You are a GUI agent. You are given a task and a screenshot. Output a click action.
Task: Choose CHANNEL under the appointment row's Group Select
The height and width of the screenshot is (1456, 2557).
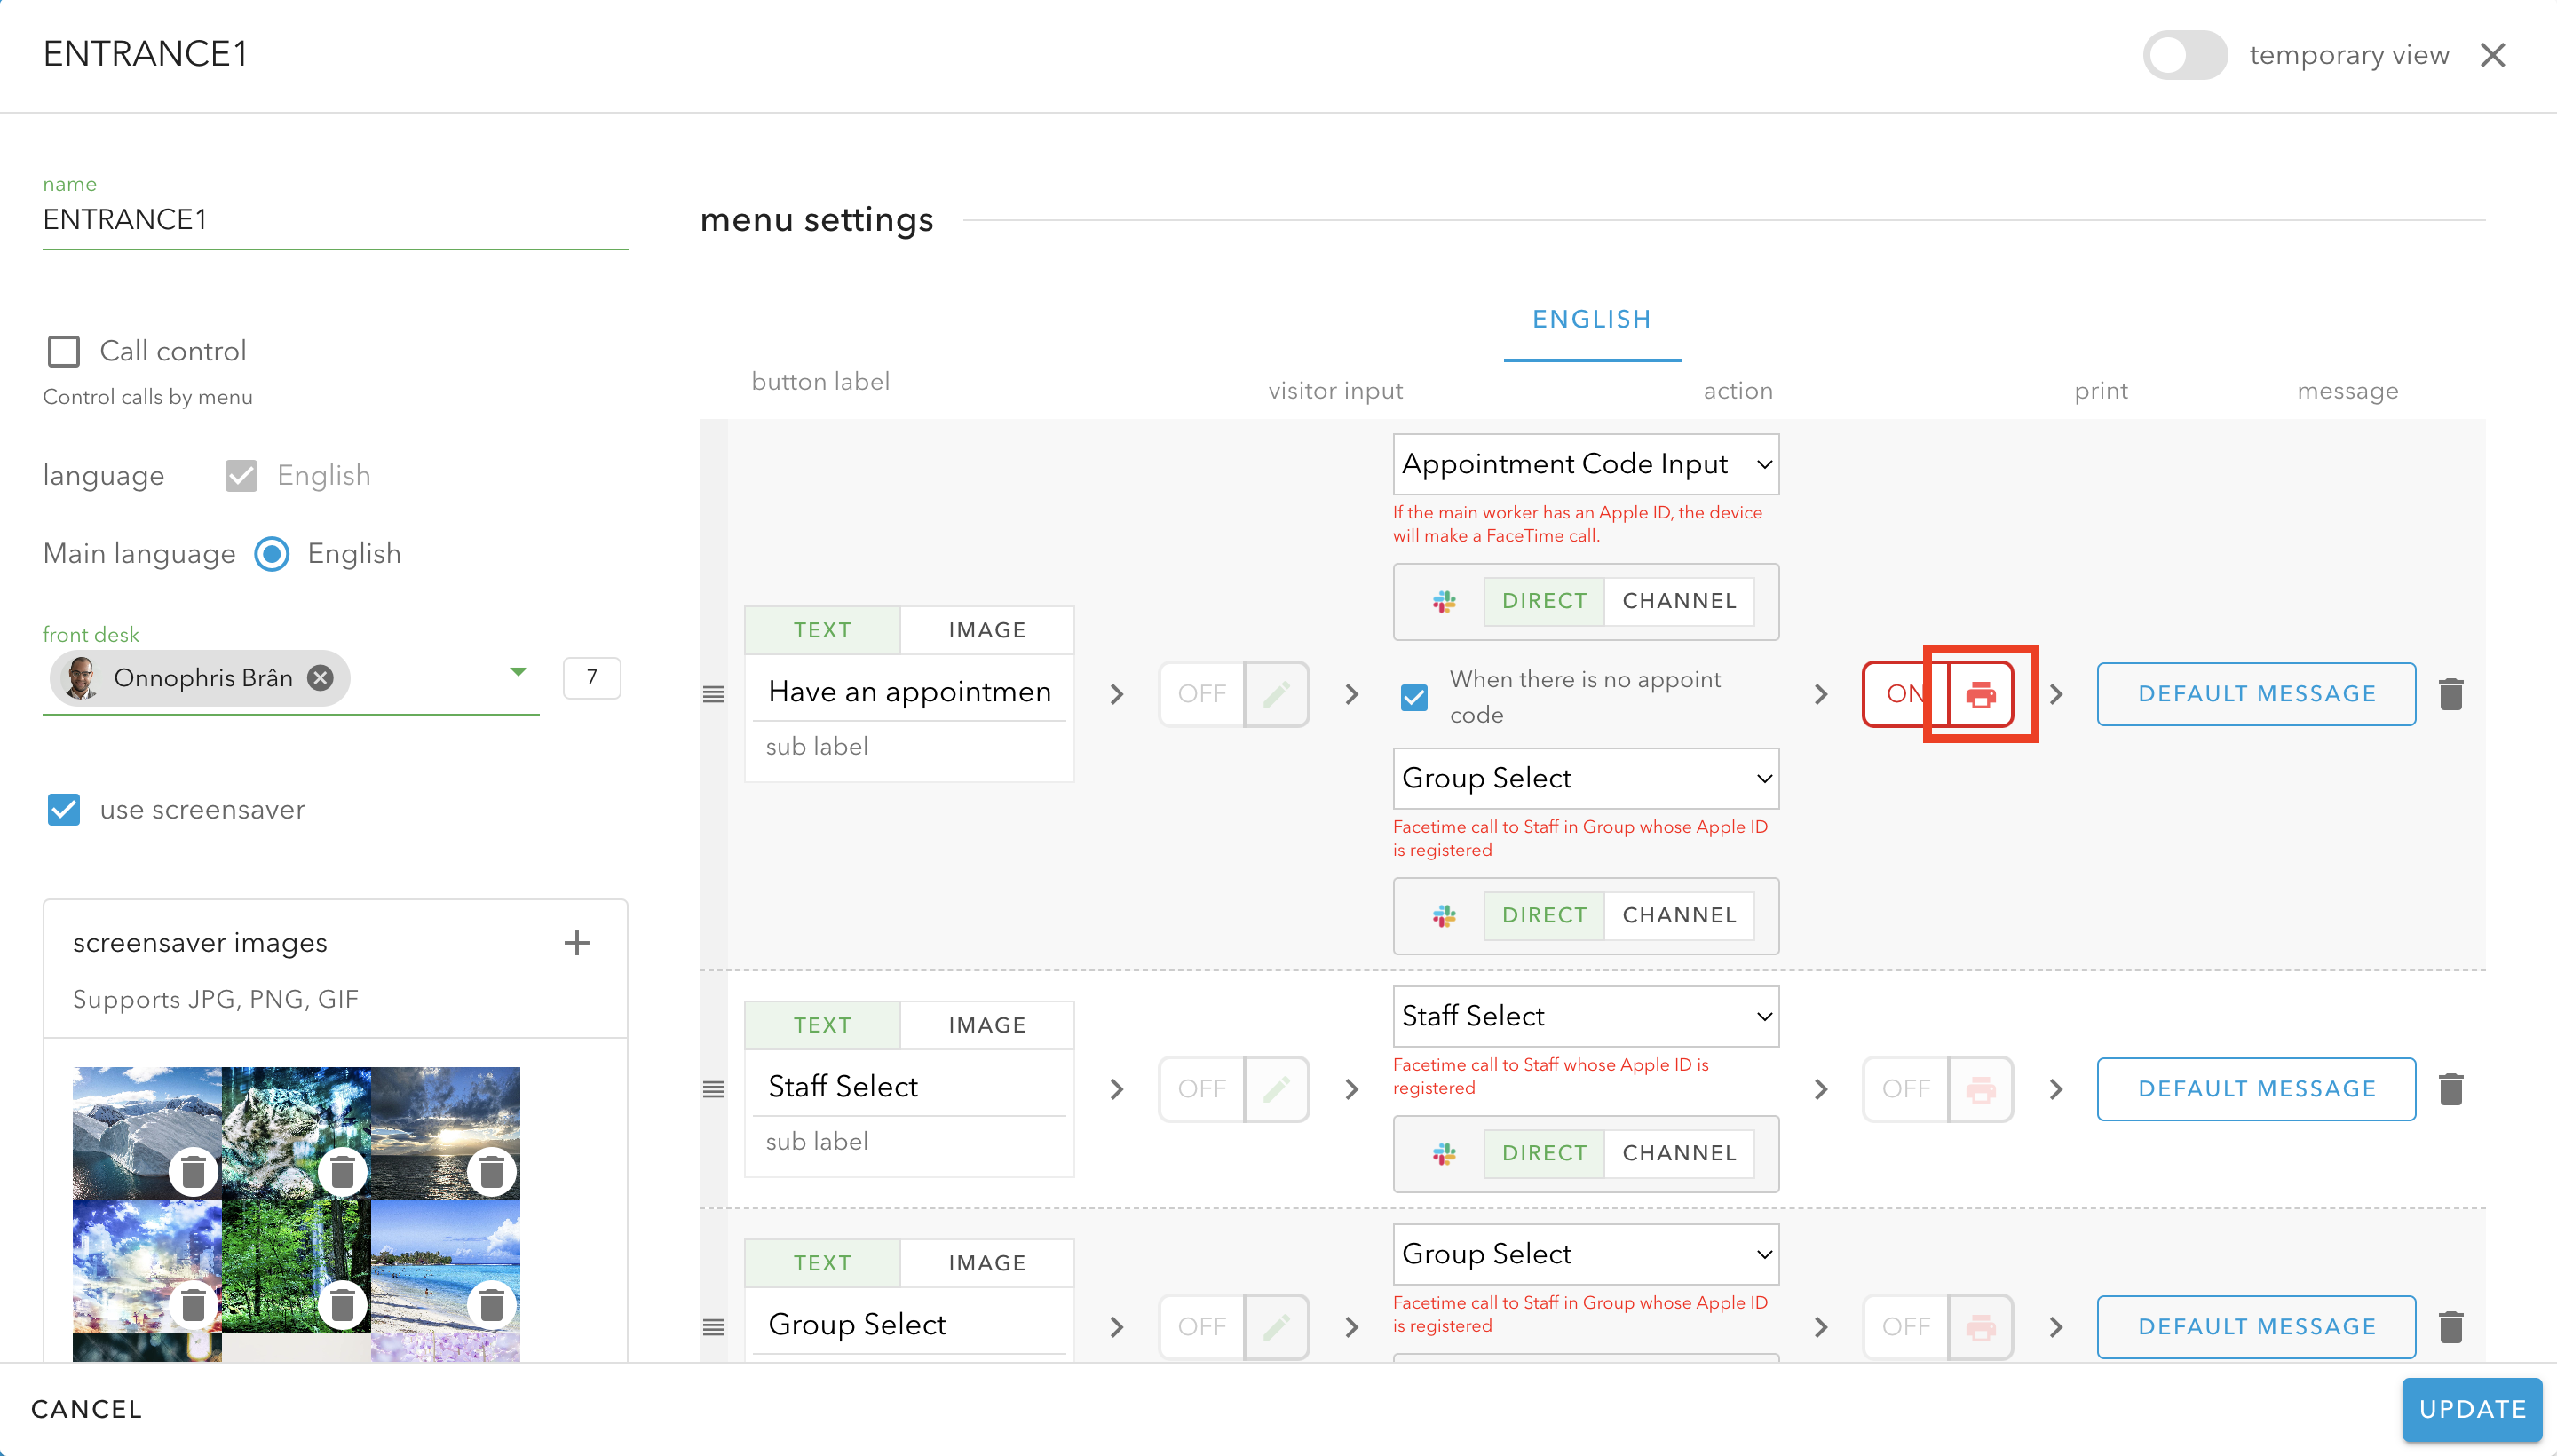coord(1679,915)
